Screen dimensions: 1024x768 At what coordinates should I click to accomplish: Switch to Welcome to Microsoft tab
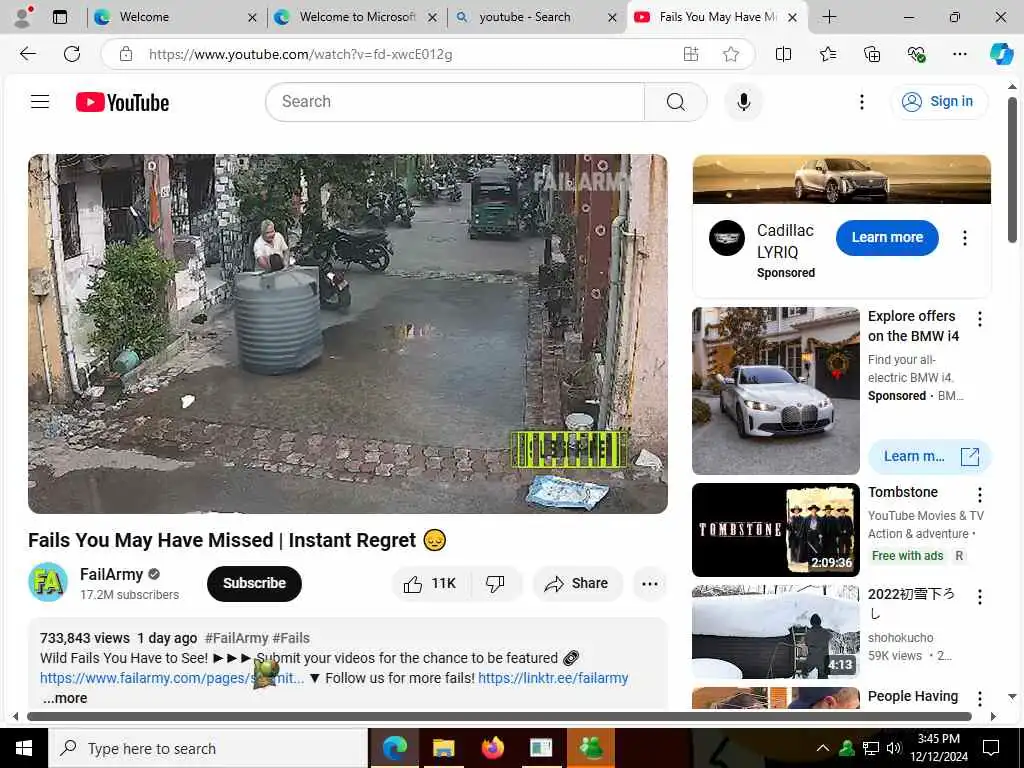[x=357, y=17]
